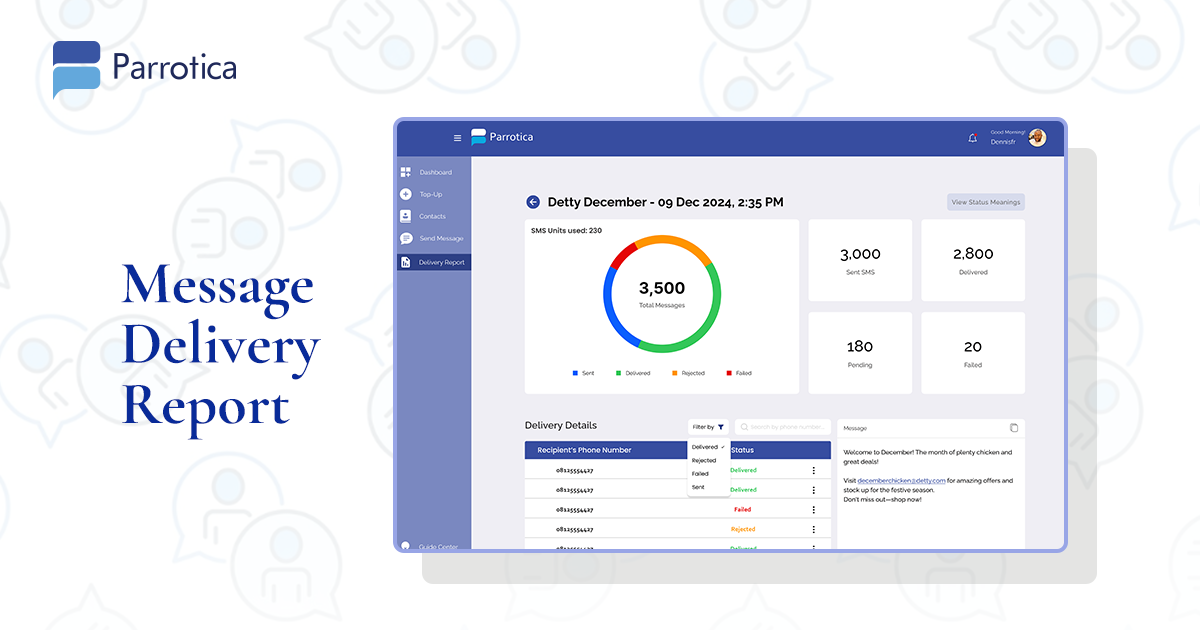Click the Send Message chat bubble icon
Screen dimensions: 1200x630
click(x=406, y=239)
